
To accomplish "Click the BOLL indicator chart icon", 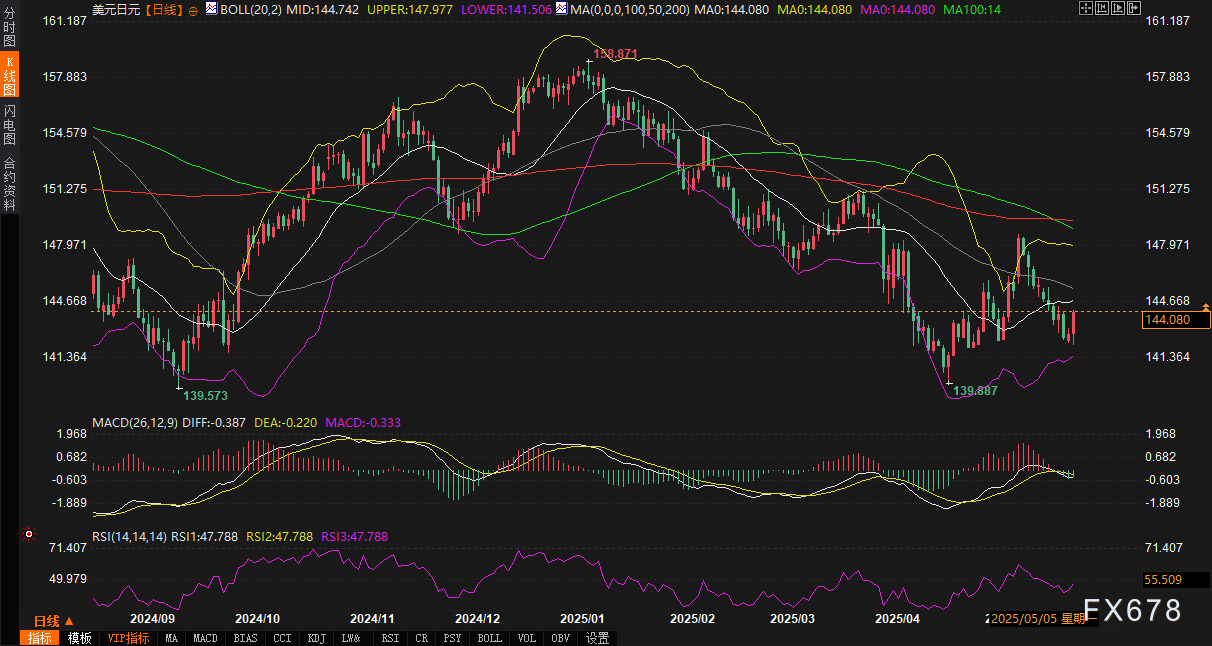I will [211, 8].
